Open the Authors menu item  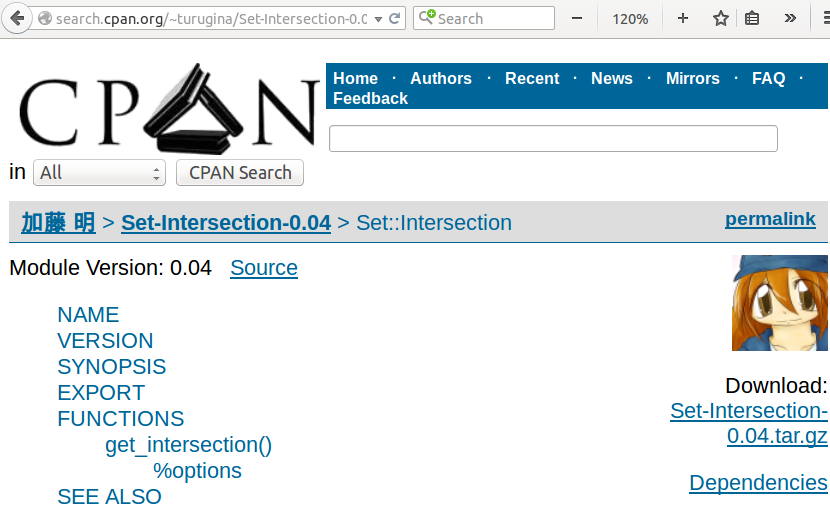click(440, 78)
